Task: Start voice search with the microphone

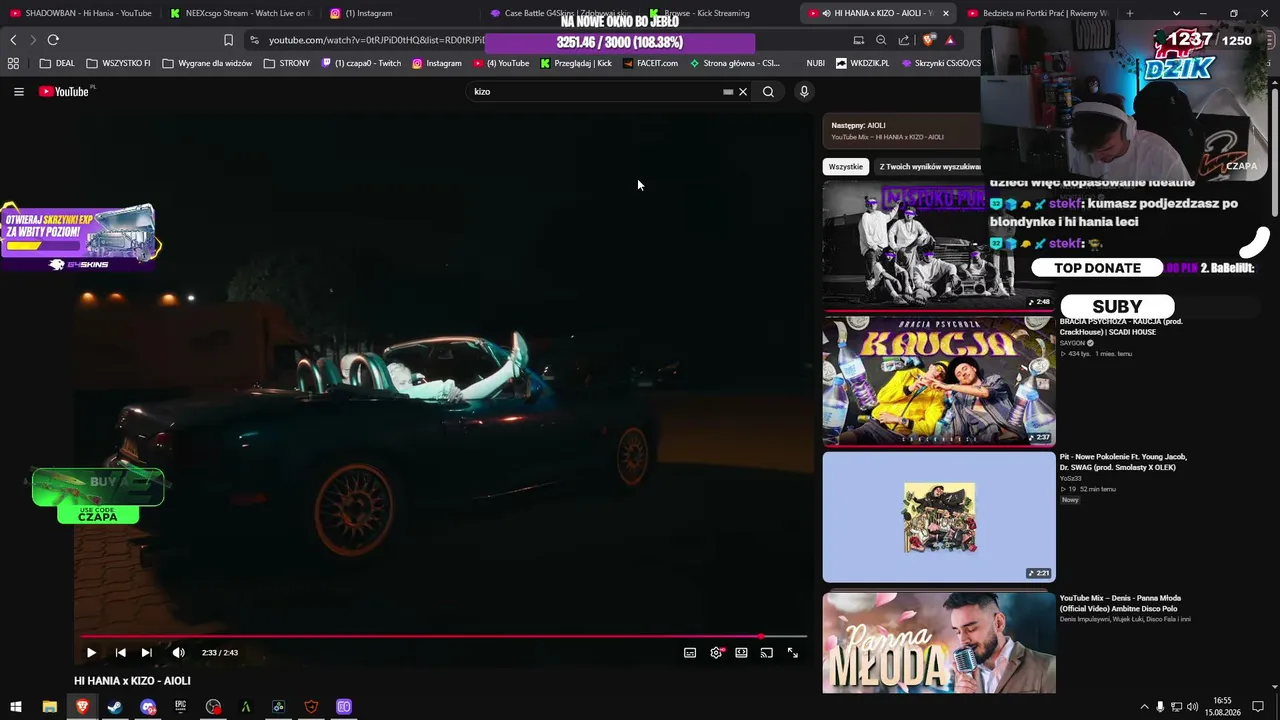Action: (x=803, y=92)
